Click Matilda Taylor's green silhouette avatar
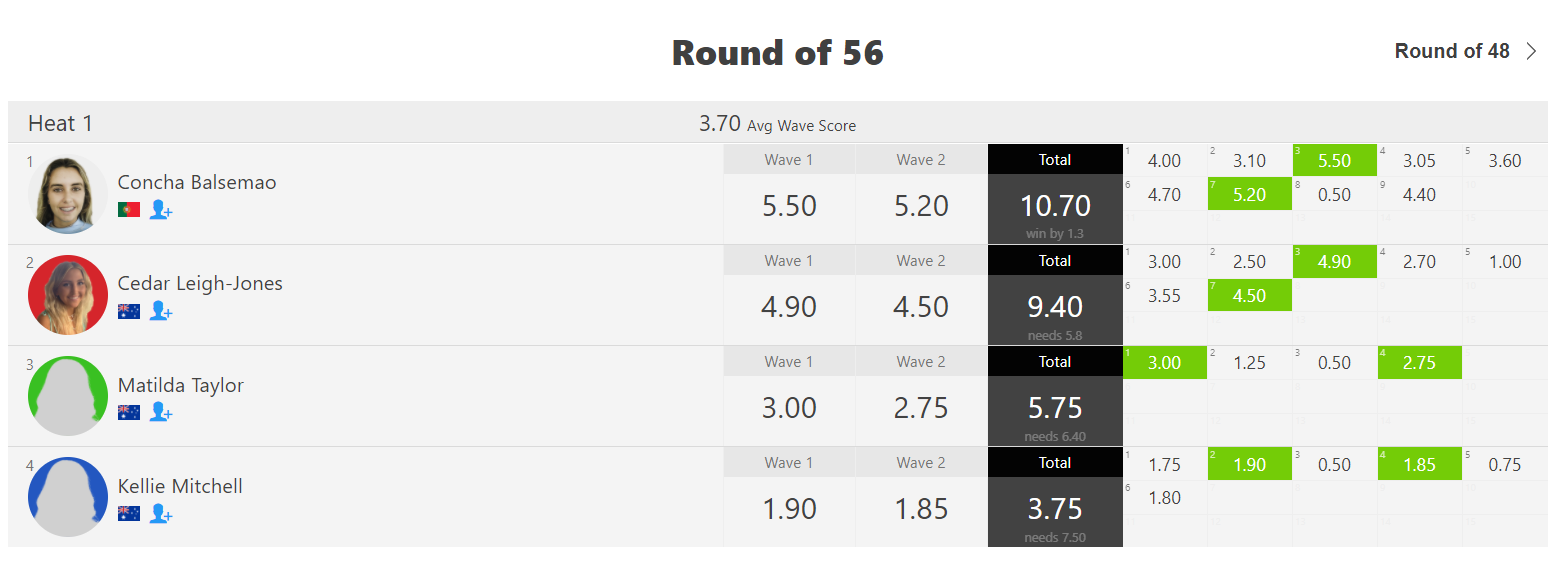 [x=68, y=396]
